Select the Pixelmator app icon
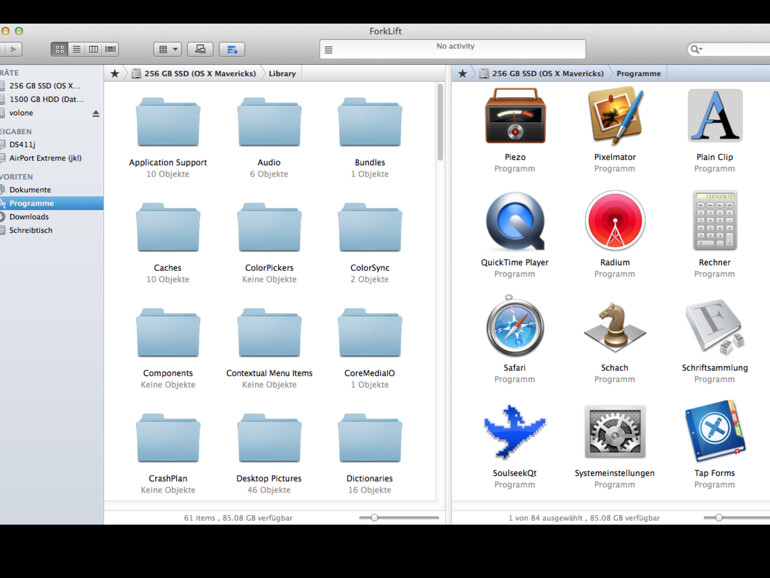 (x=614, y=117)
